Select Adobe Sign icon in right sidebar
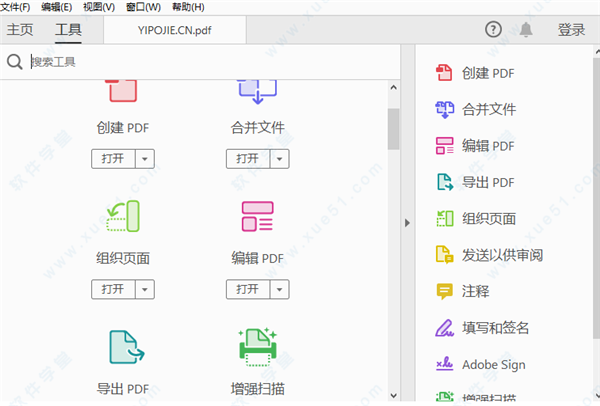 pyautogui.click(x=445, y=364)
